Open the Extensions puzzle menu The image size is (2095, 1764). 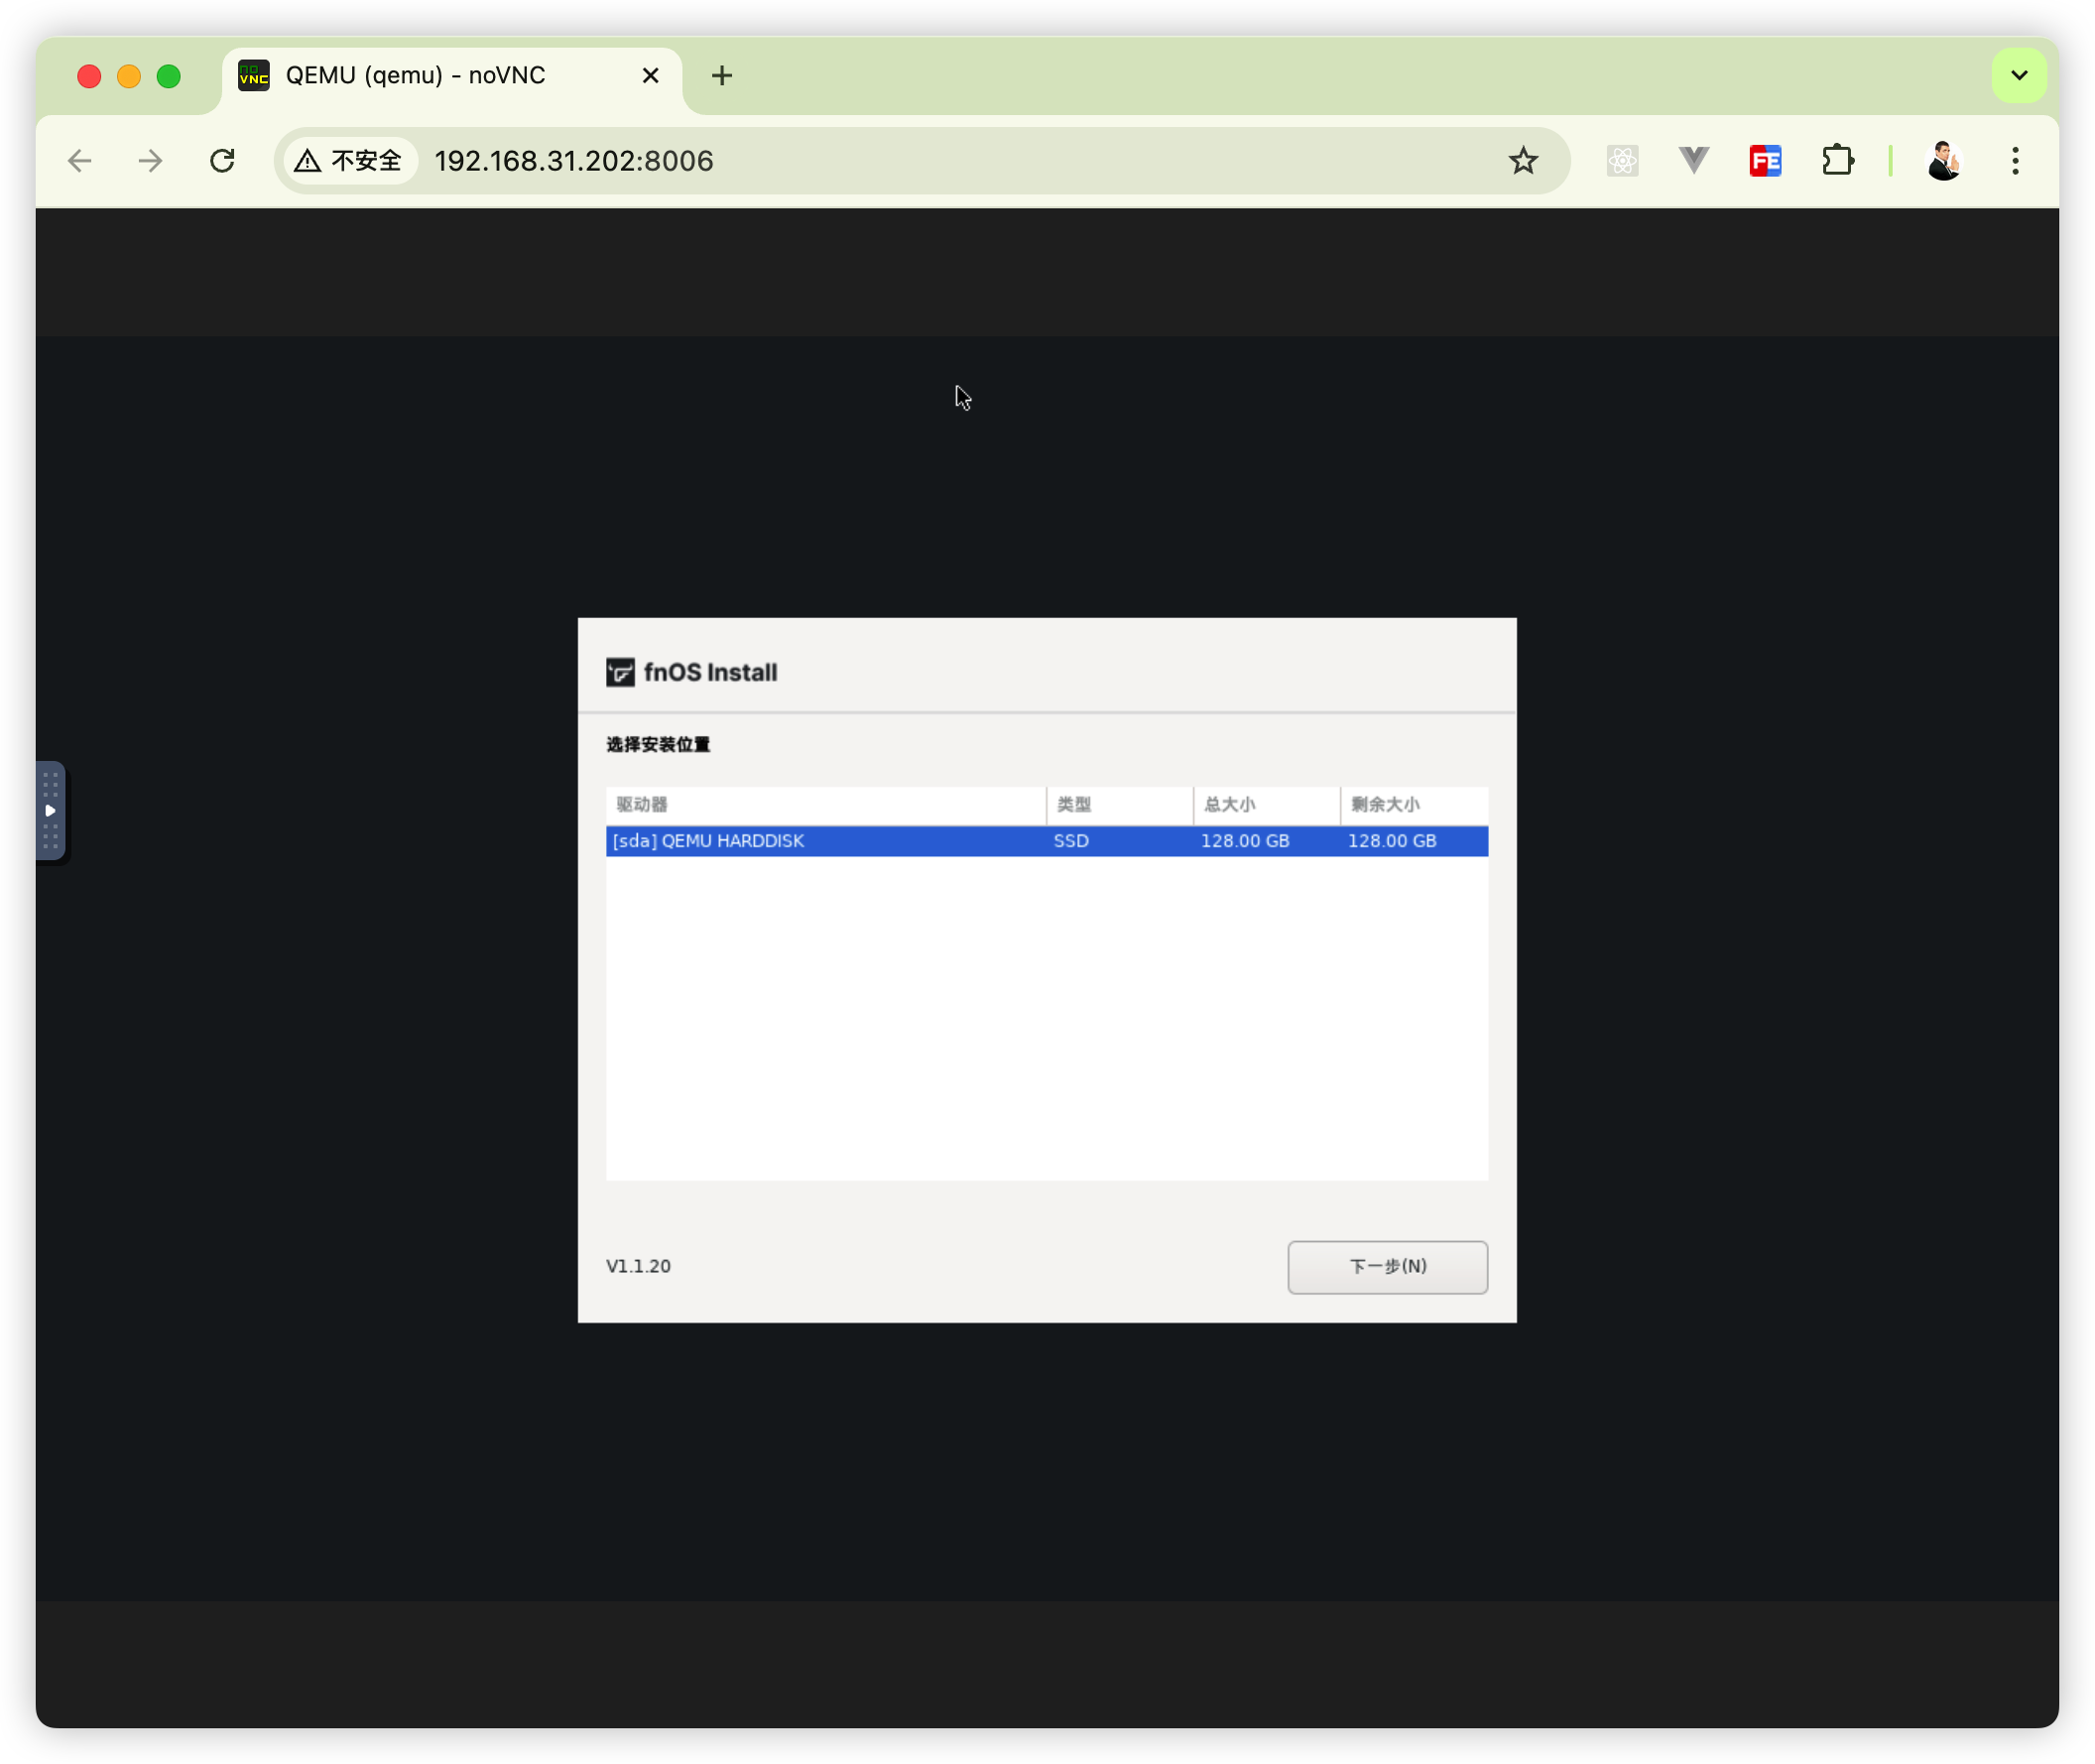coord(1837,161)
